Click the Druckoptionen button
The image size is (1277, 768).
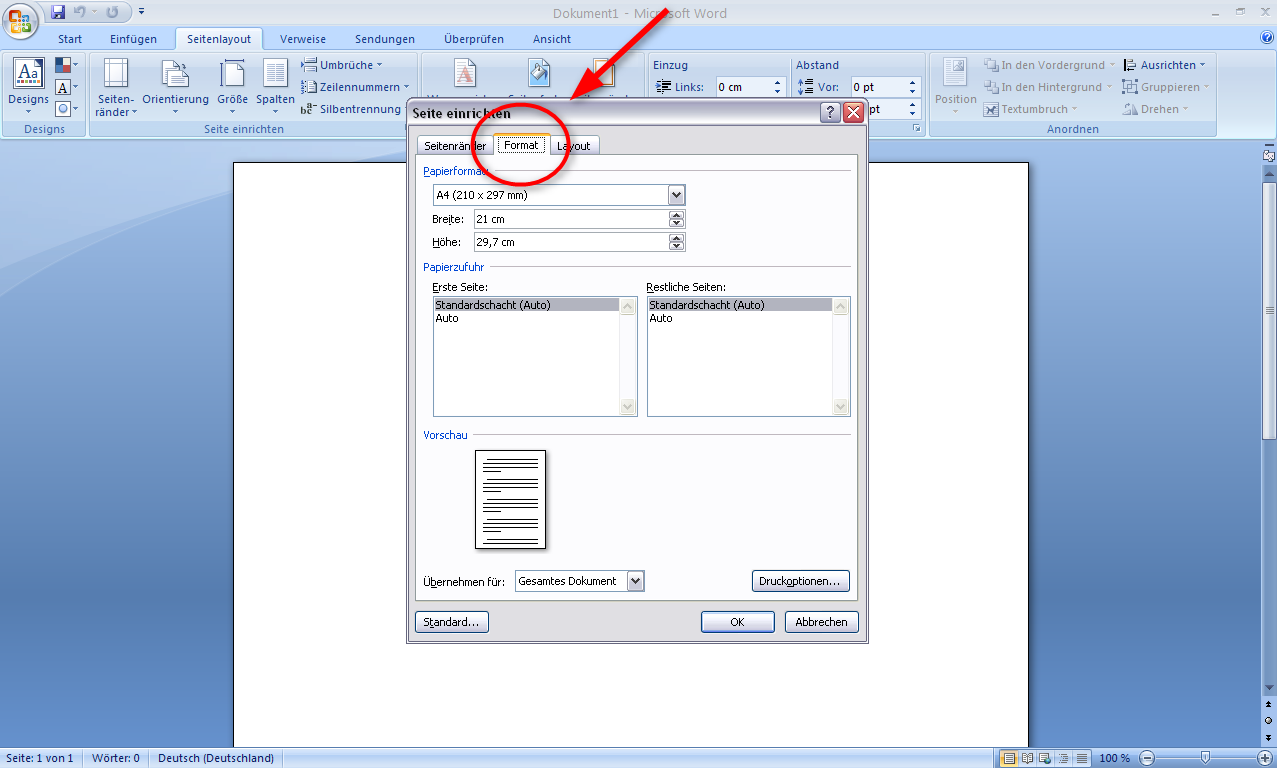[800, 581]
